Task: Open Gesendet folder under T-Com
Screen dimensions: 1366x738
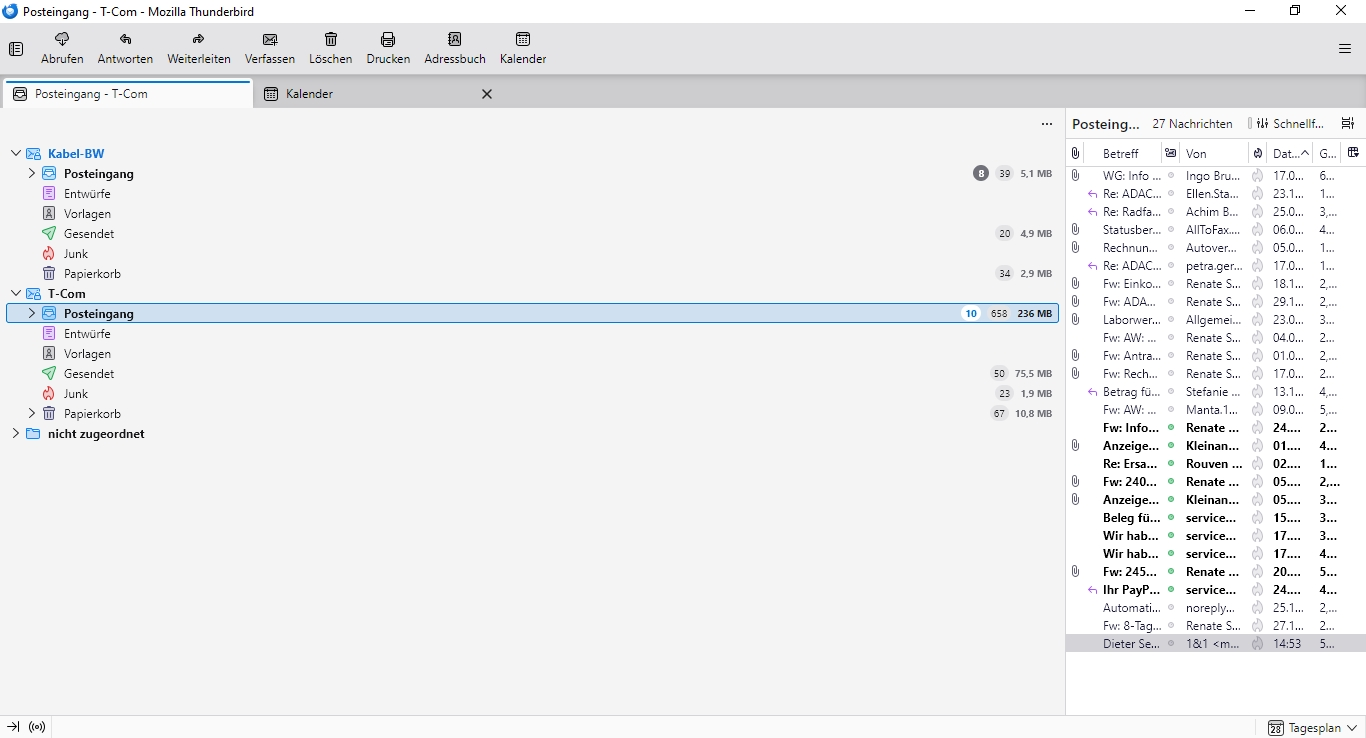Action: click(x=89, y=374)
